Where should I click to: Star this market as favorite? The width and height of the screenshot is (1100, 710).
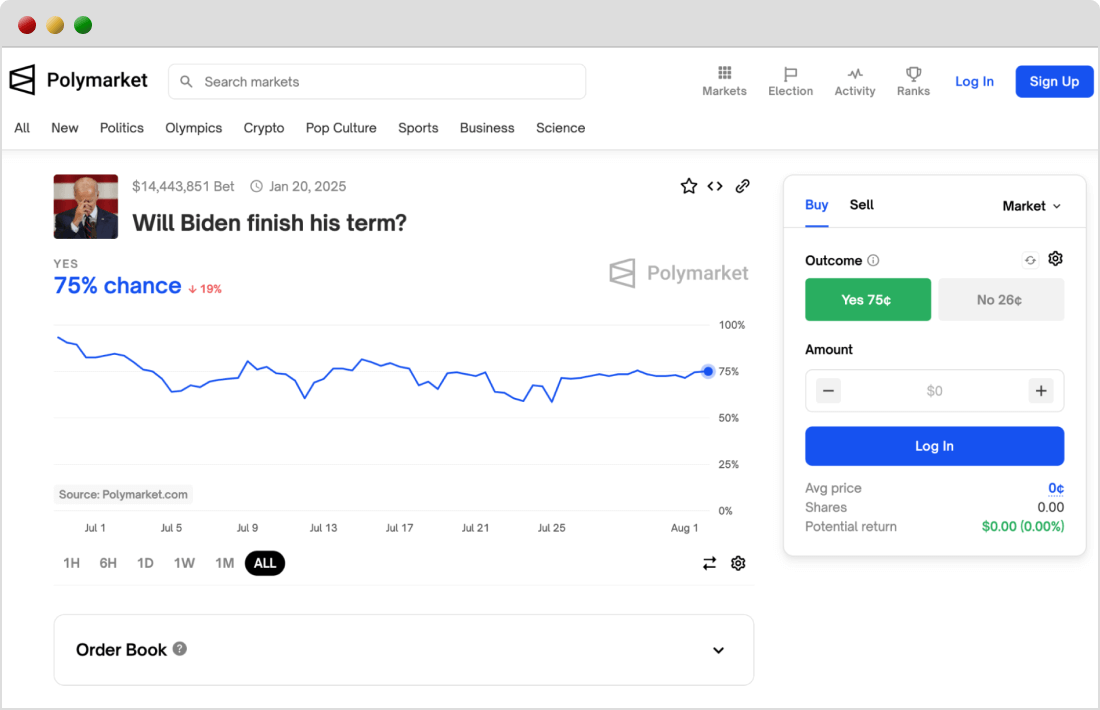pos(689,186)
